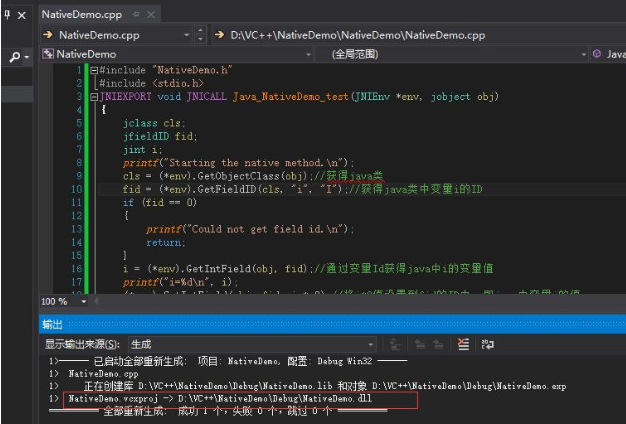The width and height of the screenshot is (626, 424).
Task: Pin the left side panel
Action: (x=7, y=15)
